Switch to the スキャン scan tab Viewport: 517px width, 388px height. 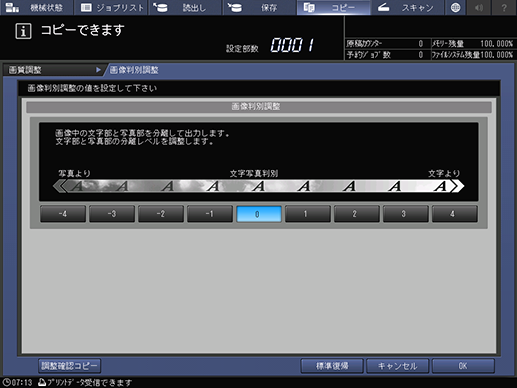tap(407, 7)
